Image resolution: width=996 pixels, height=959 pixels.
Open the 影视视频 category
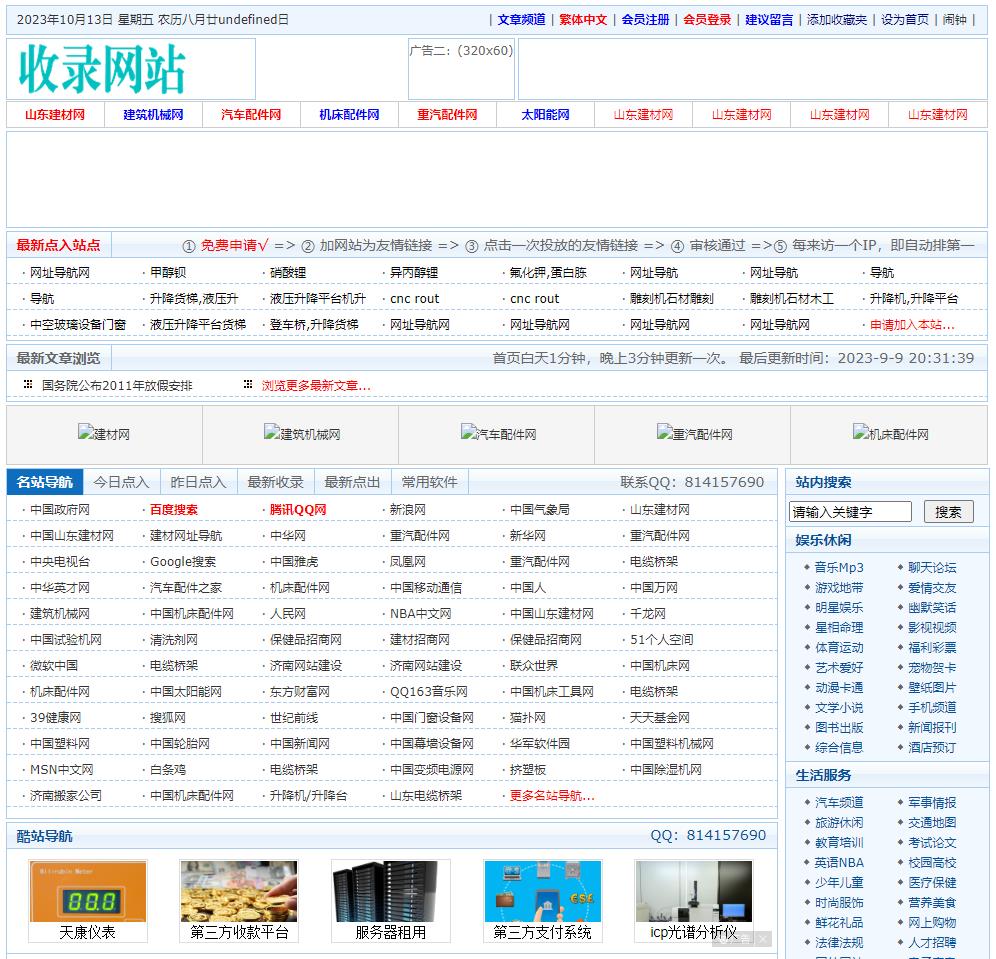(932, 627)
